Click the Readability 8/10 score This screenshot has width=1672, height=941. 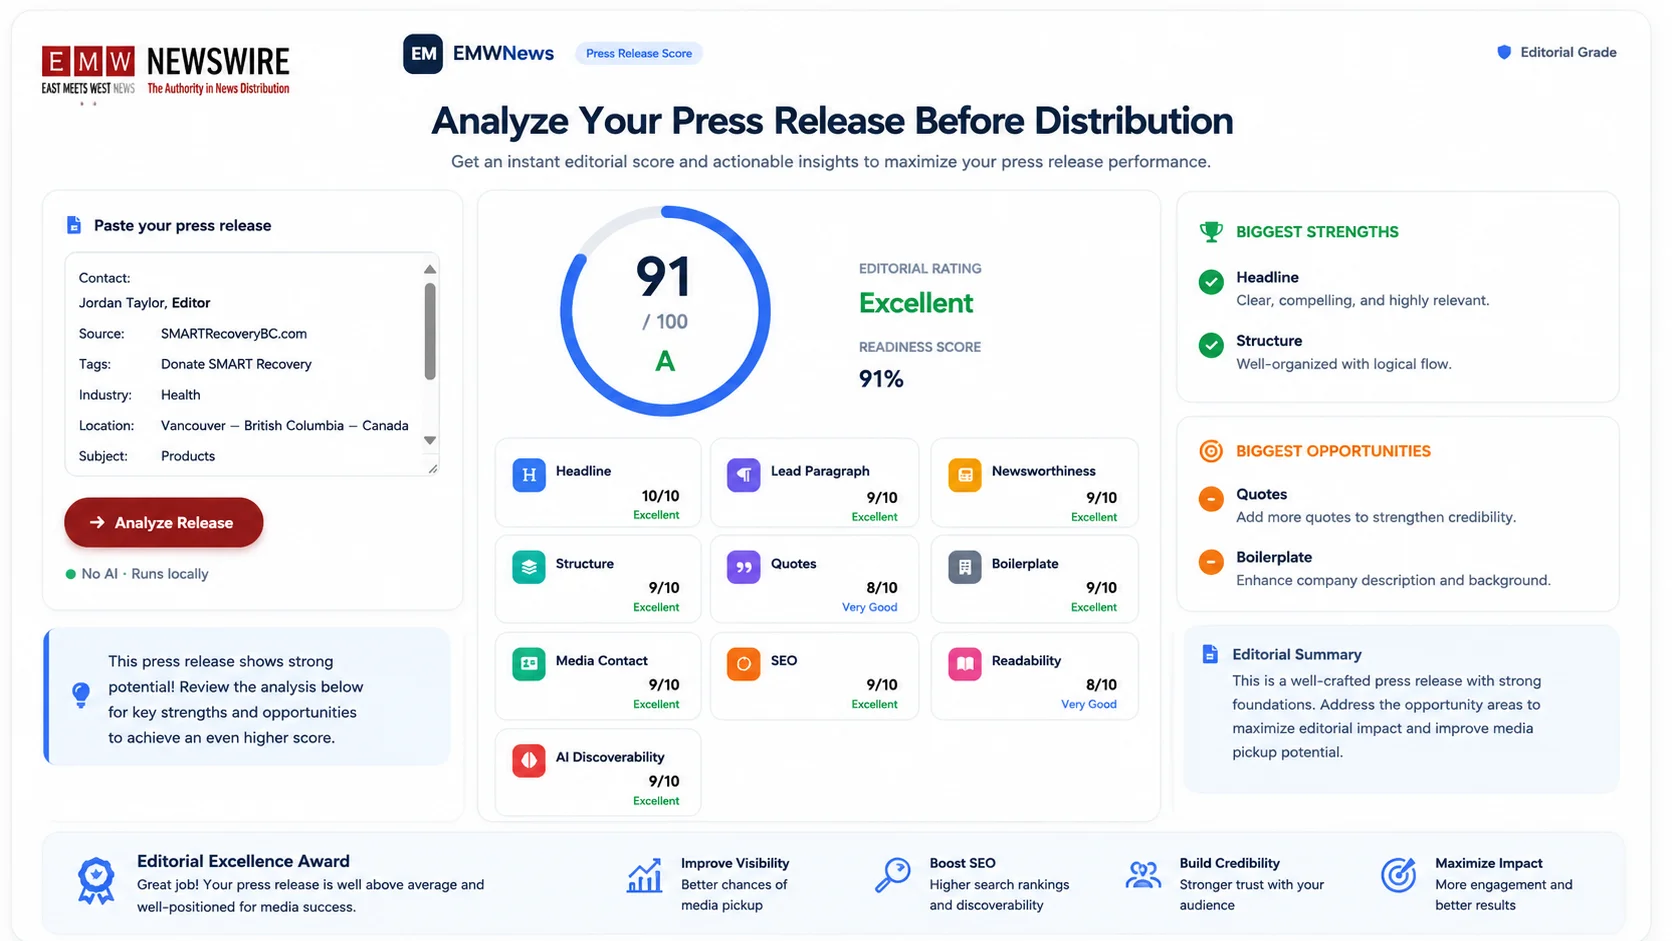[1101, 685]
